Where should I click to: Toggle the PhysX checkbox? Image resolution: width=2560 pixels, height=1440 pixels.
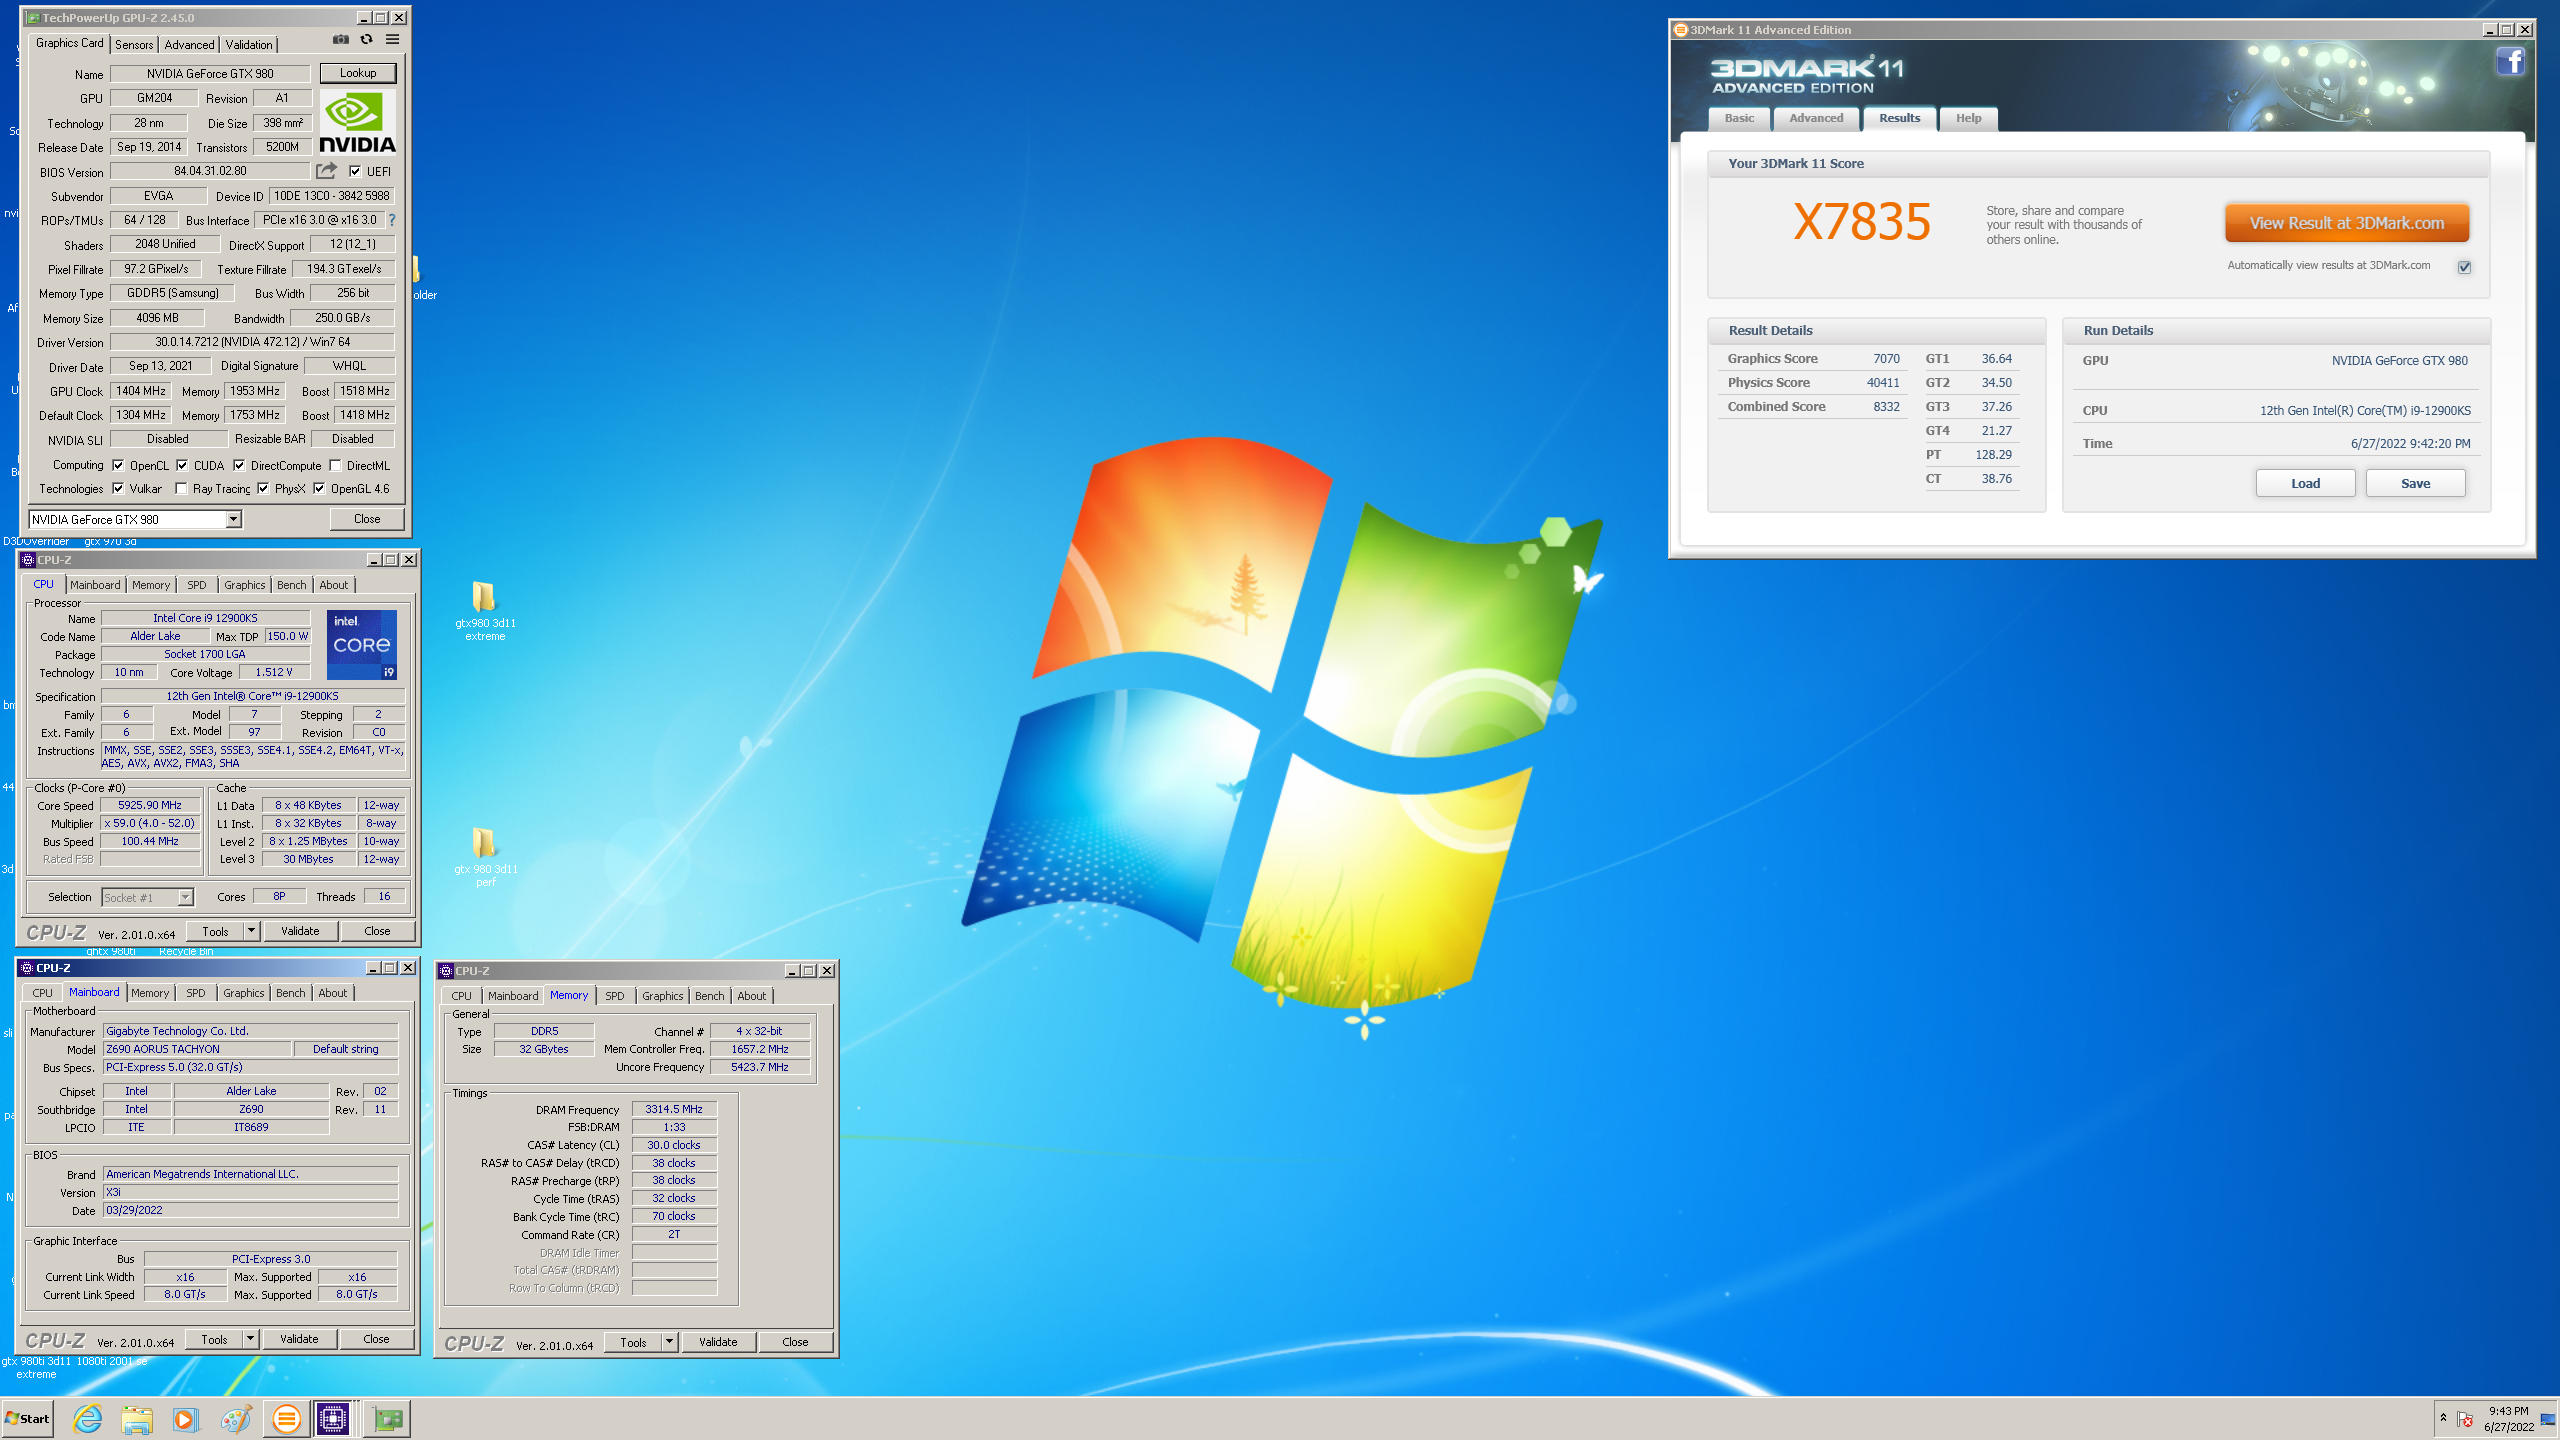click(x=263, y=488)
